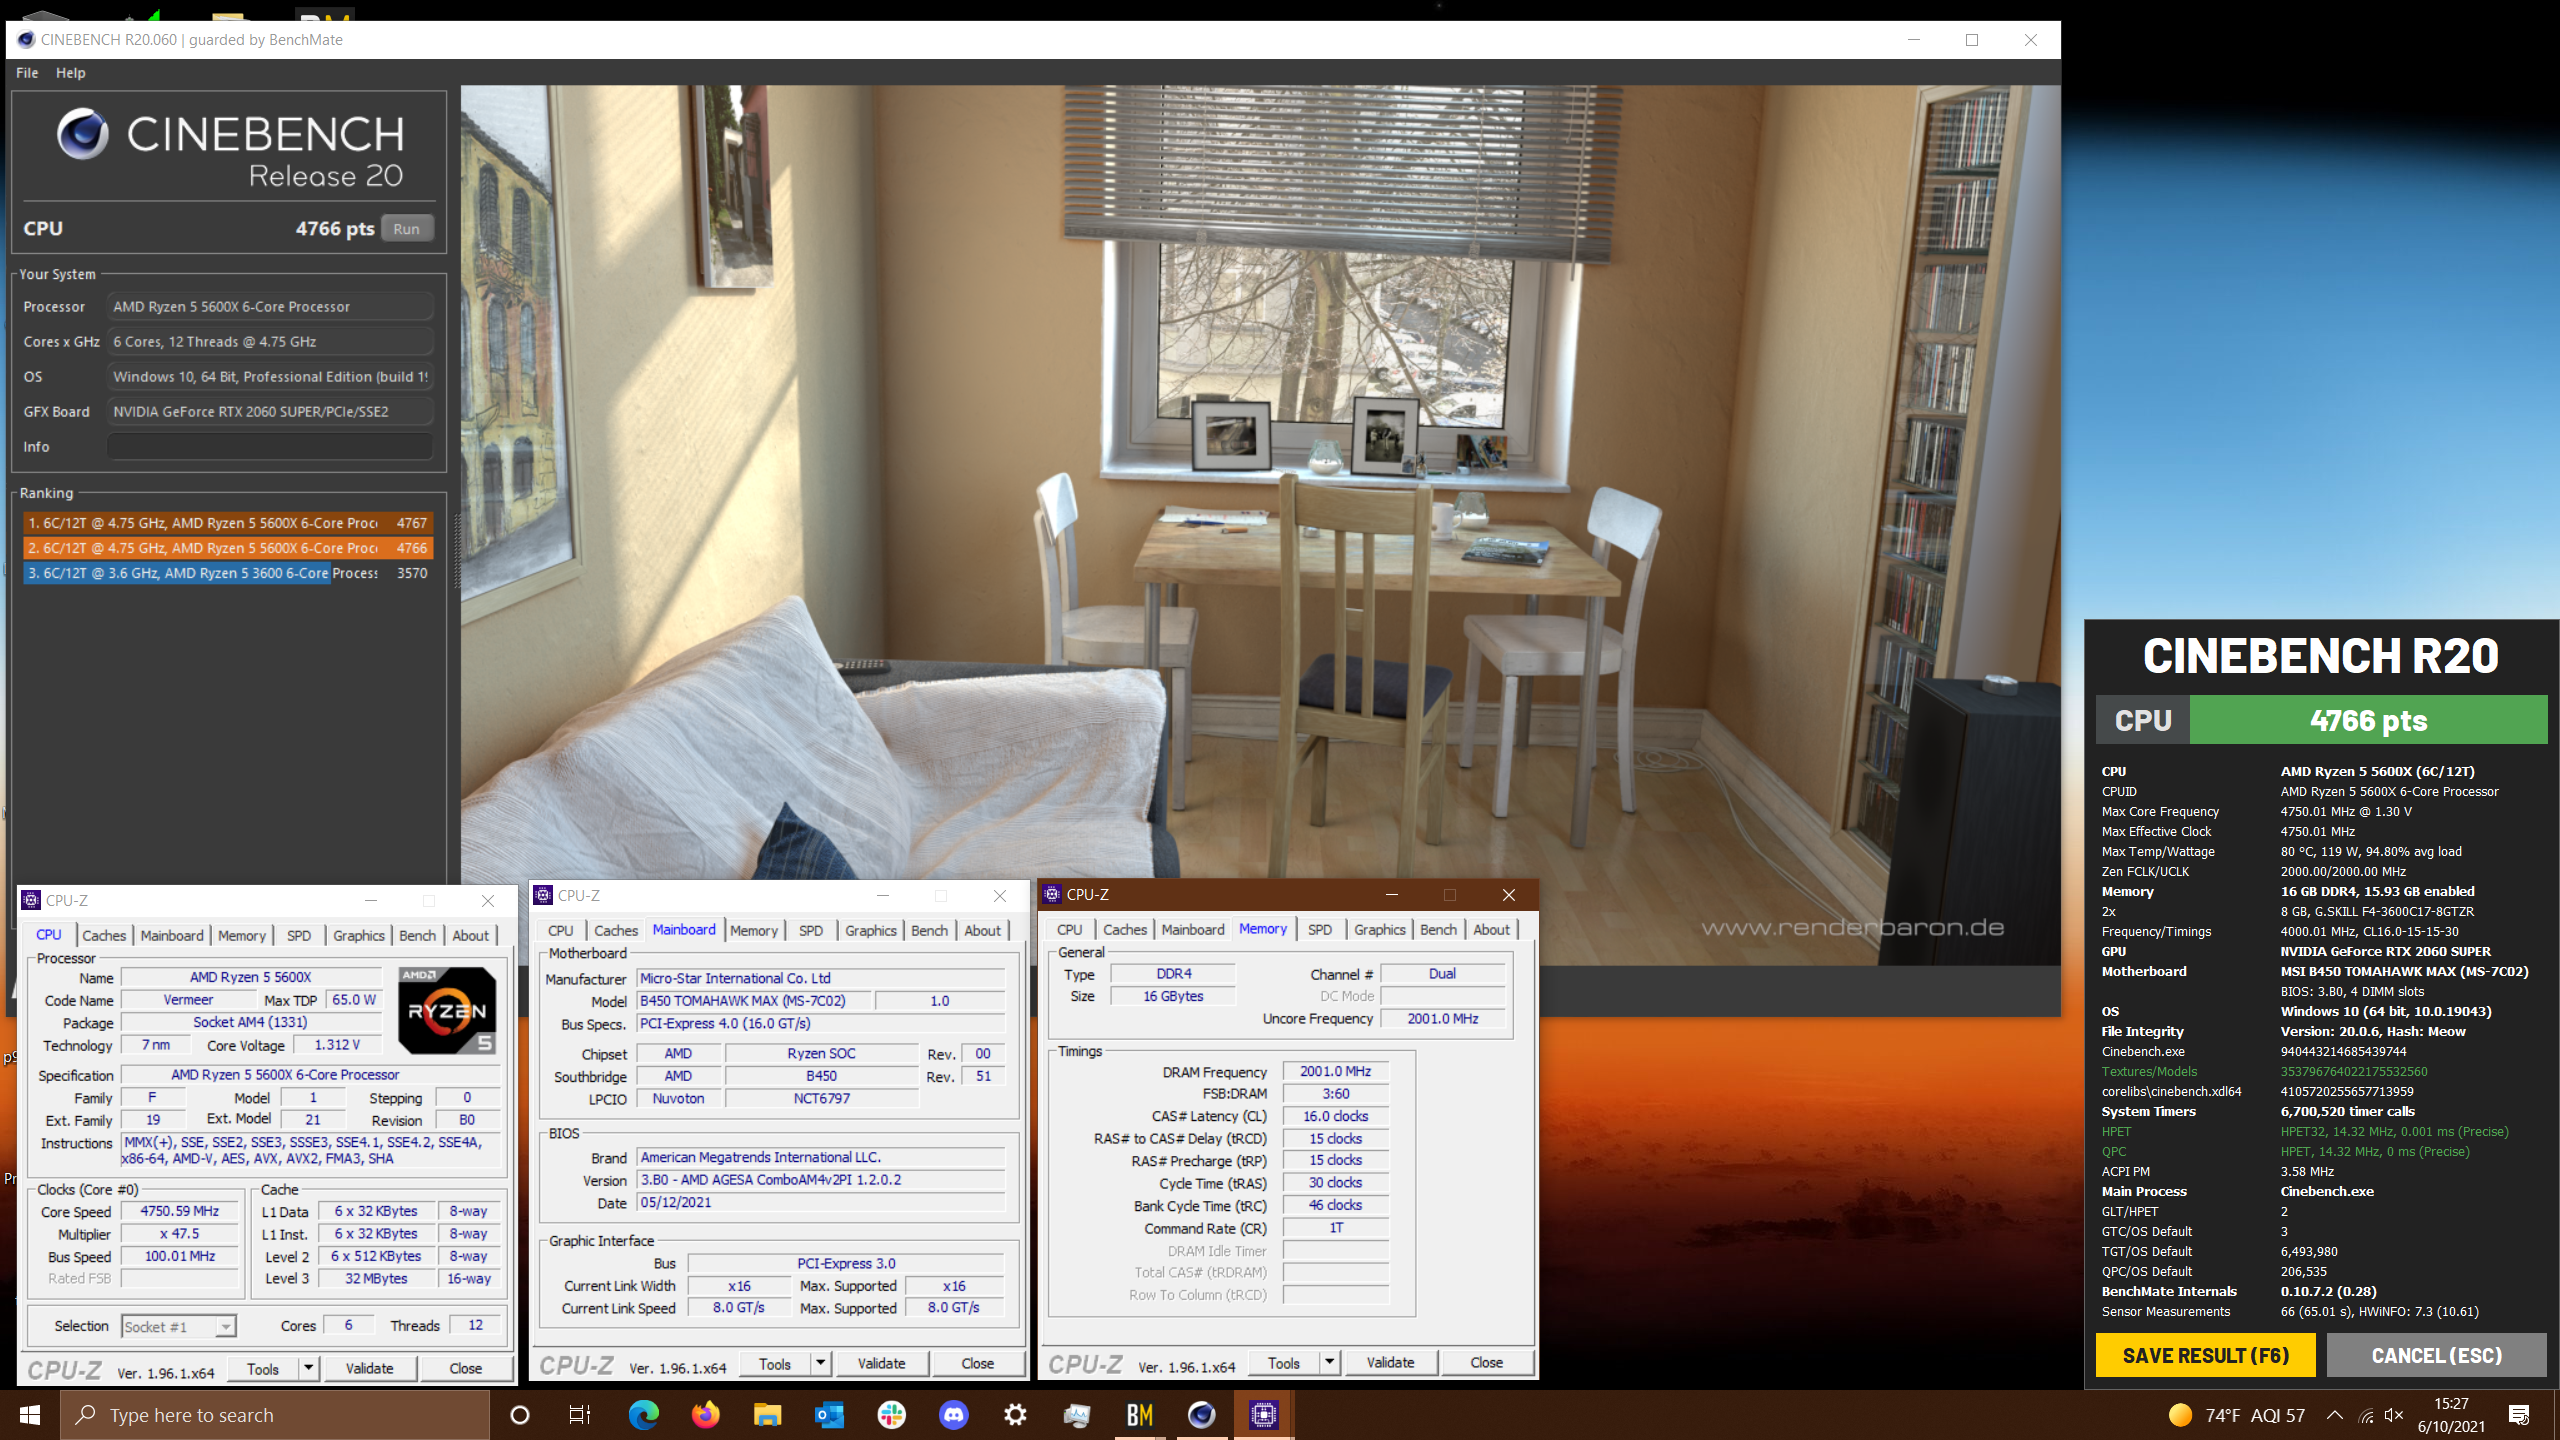Click weather widget on taskbar

(x=2236, y=1415)
